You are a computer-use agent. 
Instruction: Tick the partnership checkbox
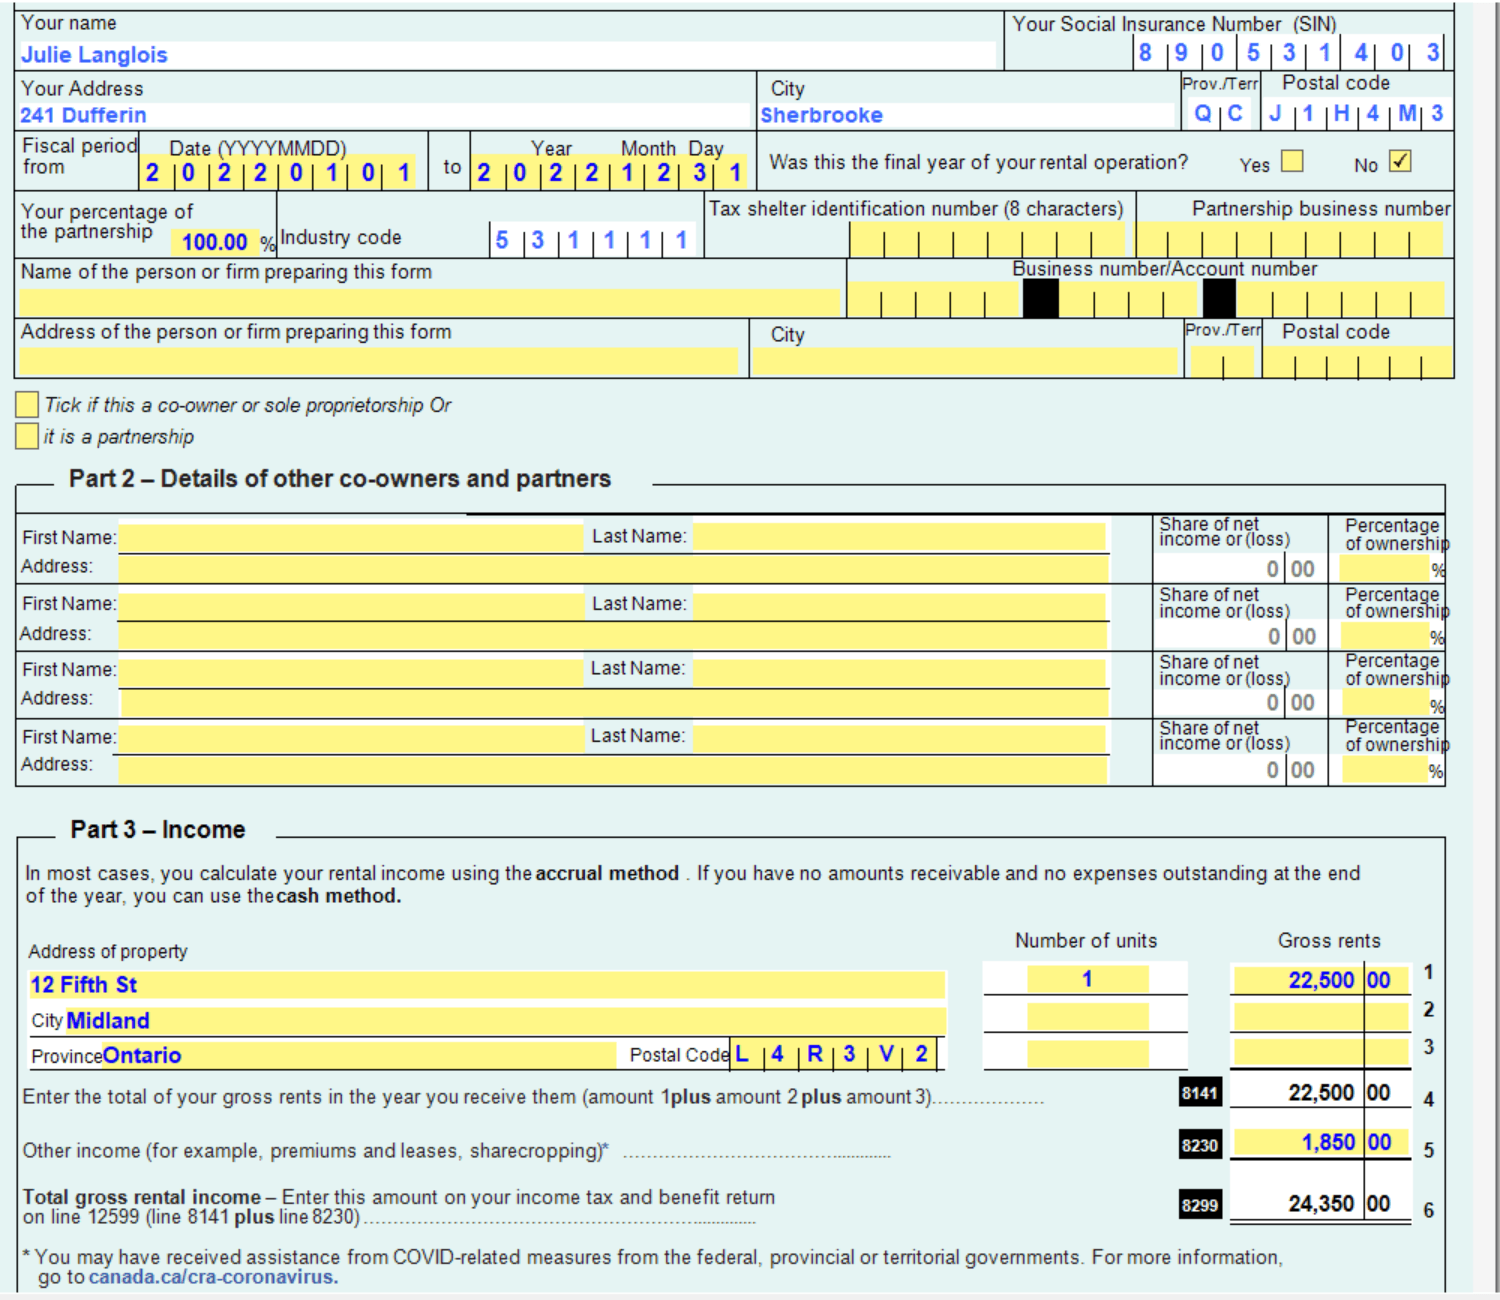(26, 436)
